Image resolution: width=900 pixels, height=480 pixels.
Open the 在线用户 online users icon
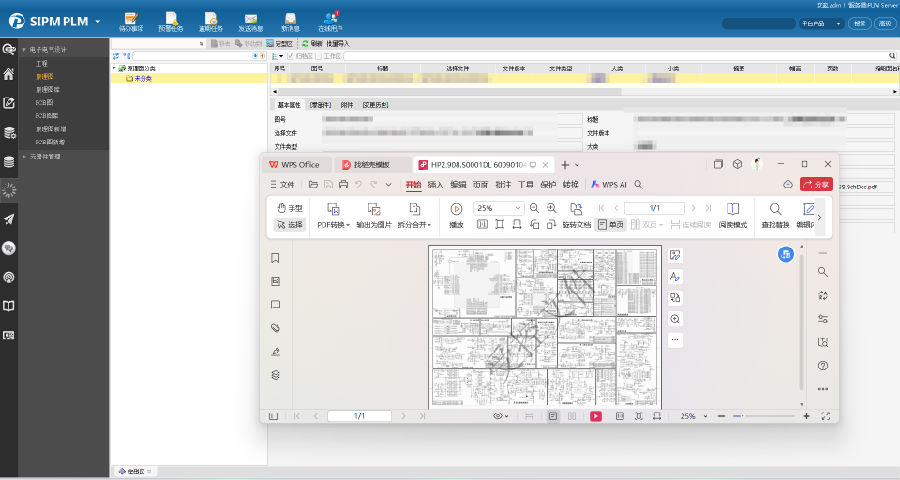point(329,21)
